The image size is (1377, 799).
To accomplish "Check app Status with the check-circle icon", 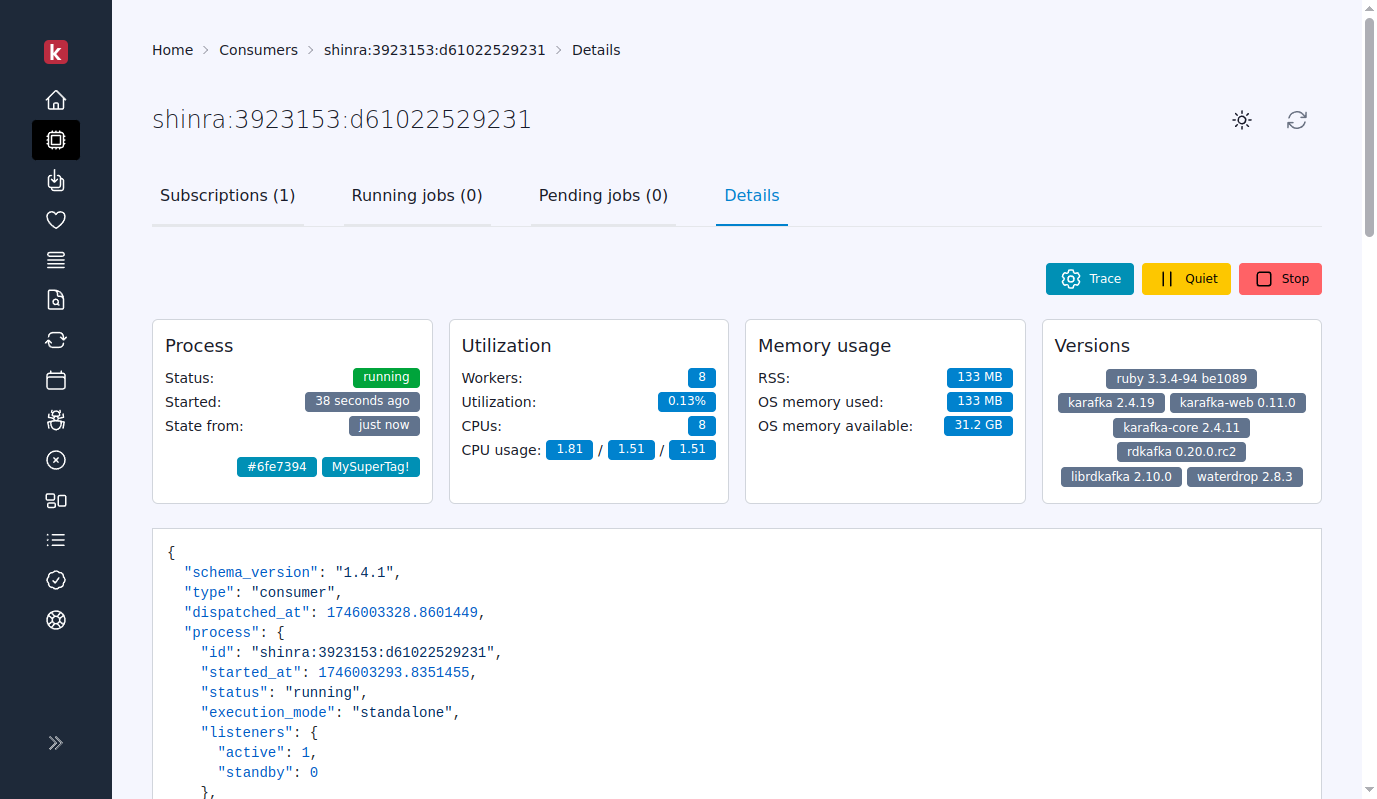I will click(x=56, y=580).
